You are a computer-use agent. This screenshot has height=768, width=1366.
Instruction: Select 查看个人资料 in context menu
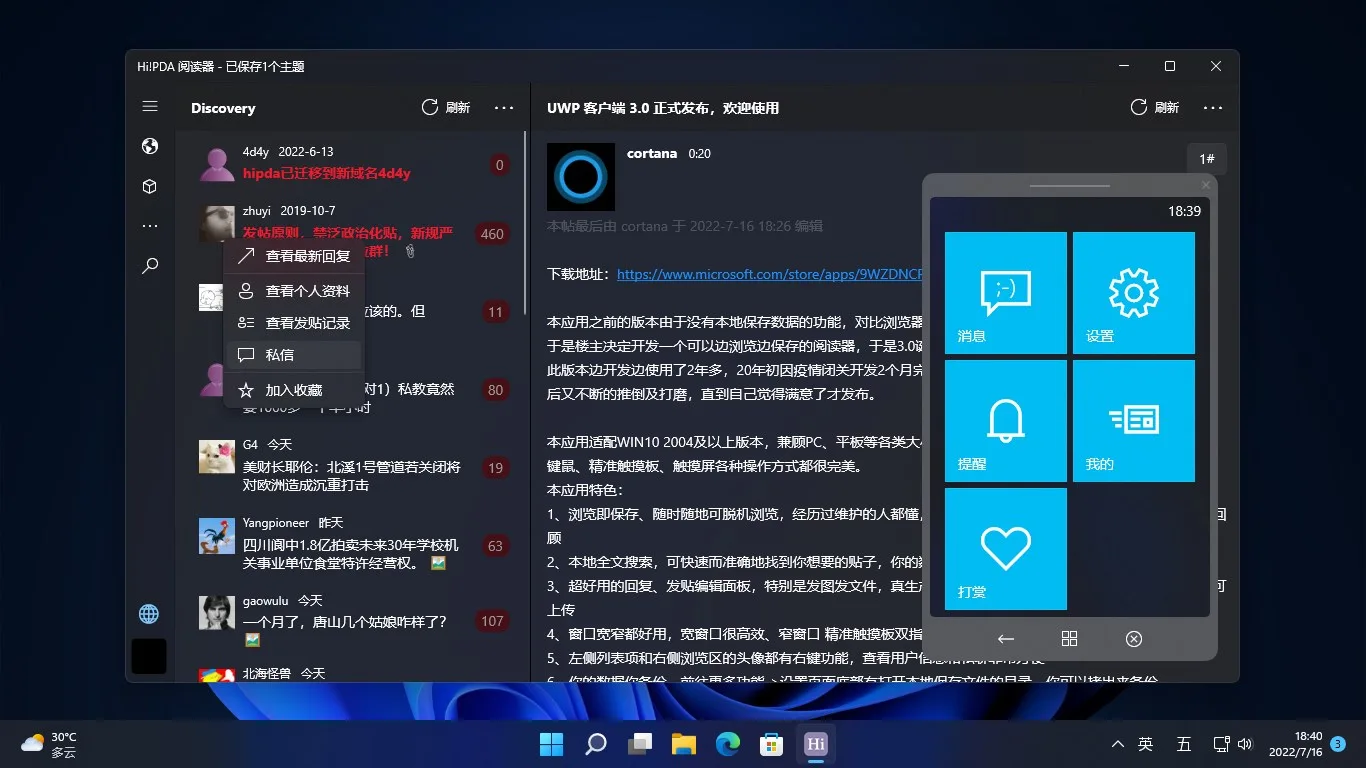[294, 291]
